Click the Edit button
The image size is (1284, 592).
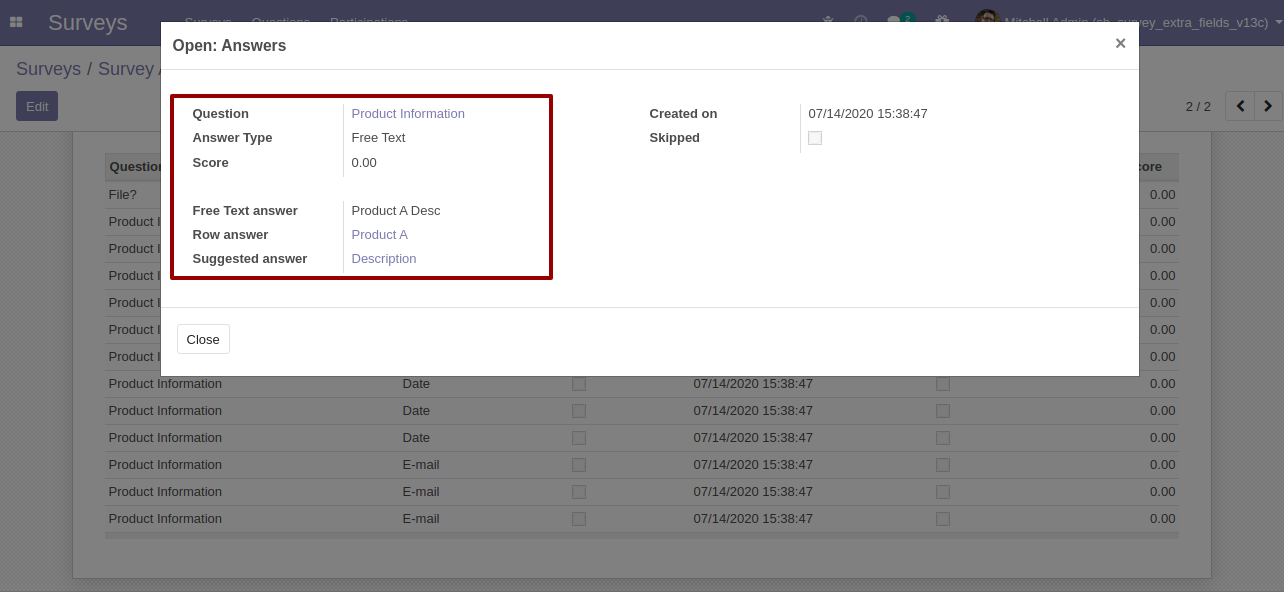[x=37, y=106]
